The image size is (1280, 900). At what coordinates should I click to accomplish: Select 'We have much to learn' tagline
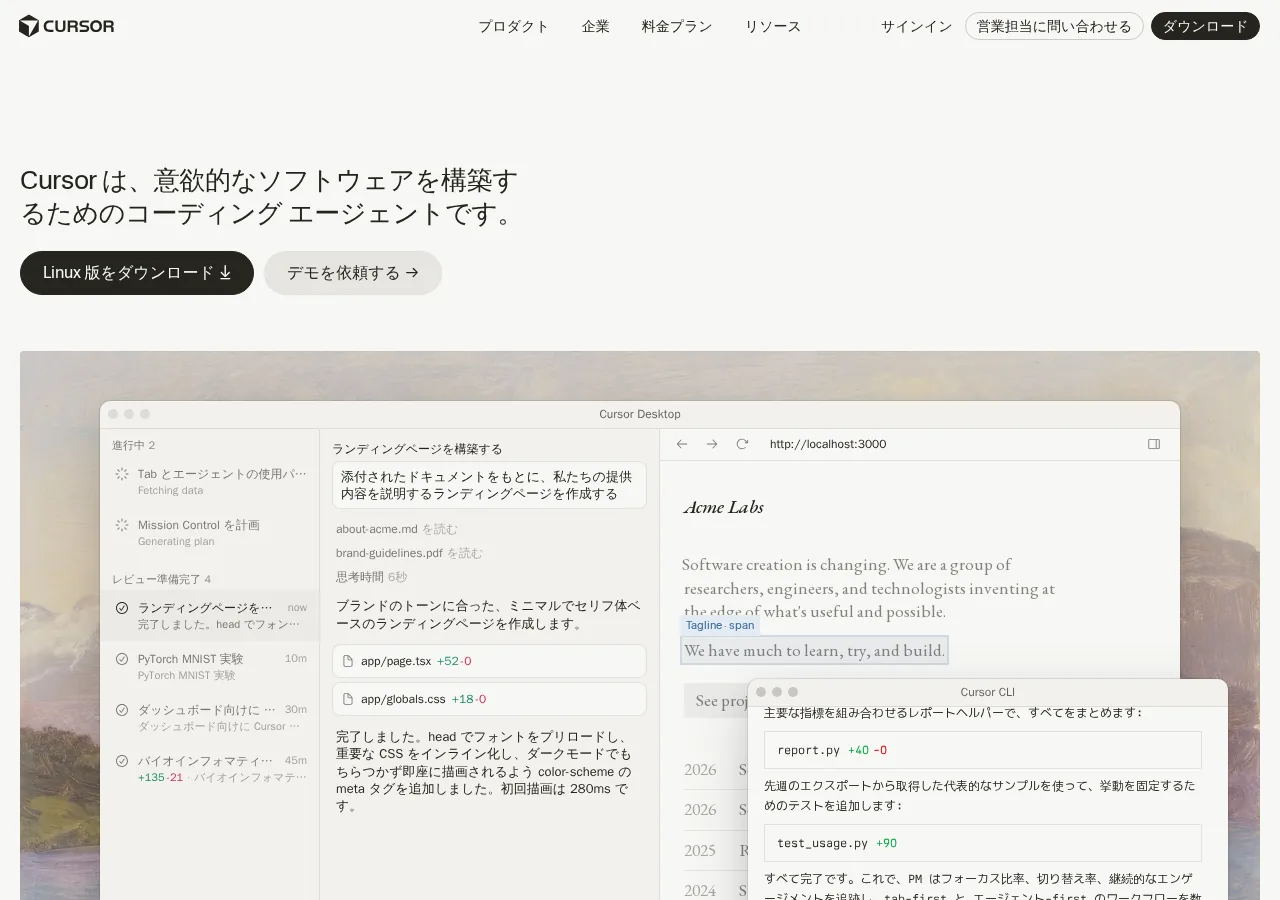point(814,651)
